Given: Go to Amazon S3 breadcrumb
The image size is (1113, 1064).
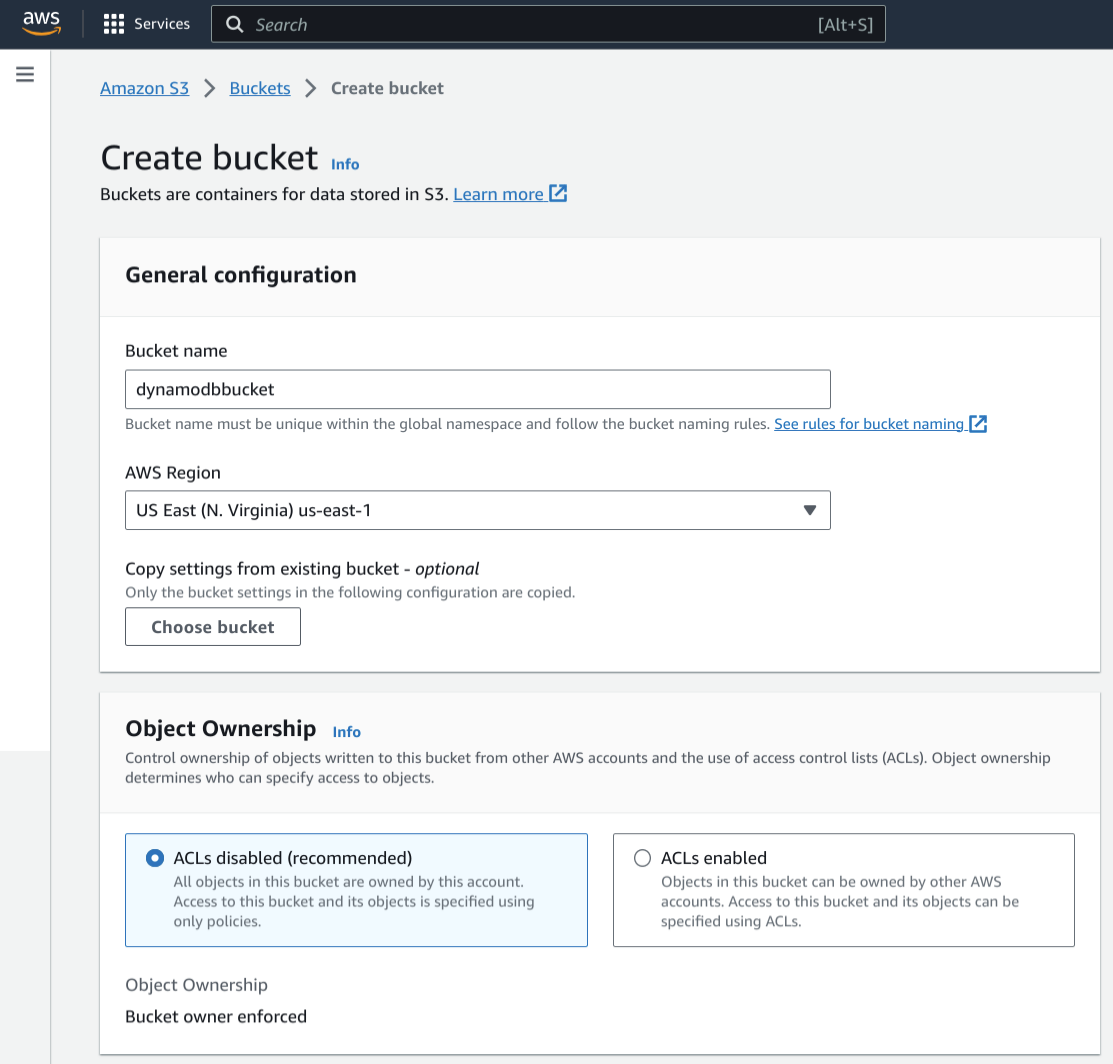Looking at the screenshot, I should (144, 88).
